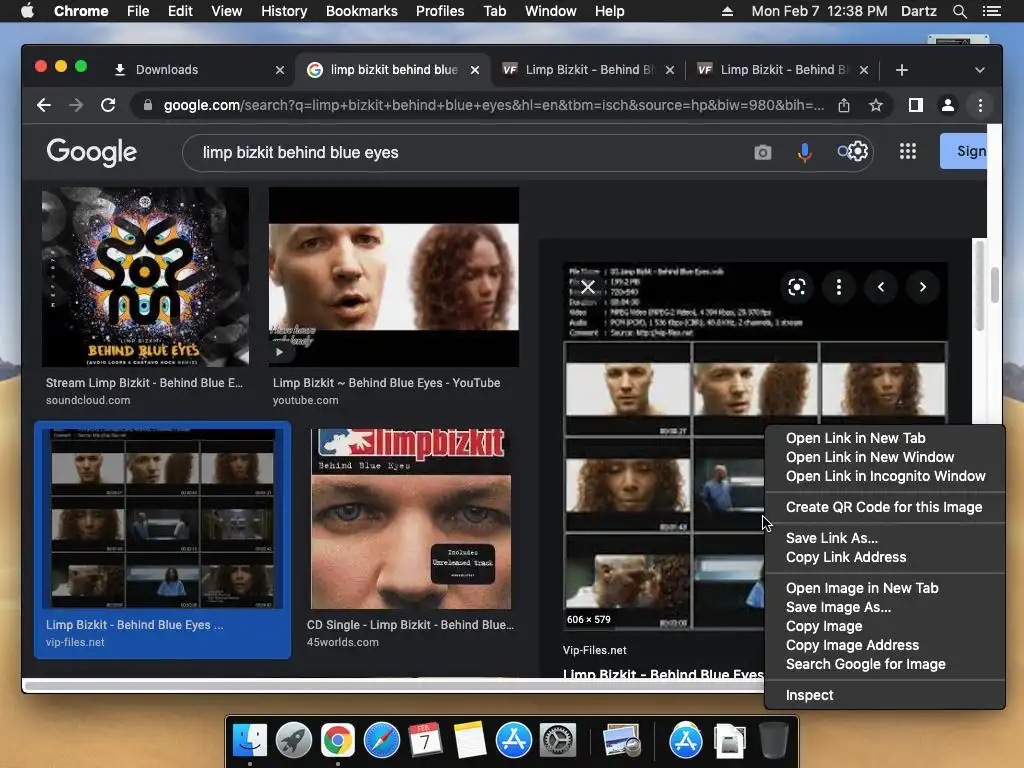Choose Open Link in Incognito Window
The height and width of the screenshot is (768, 1024).
tap(884, 476)
